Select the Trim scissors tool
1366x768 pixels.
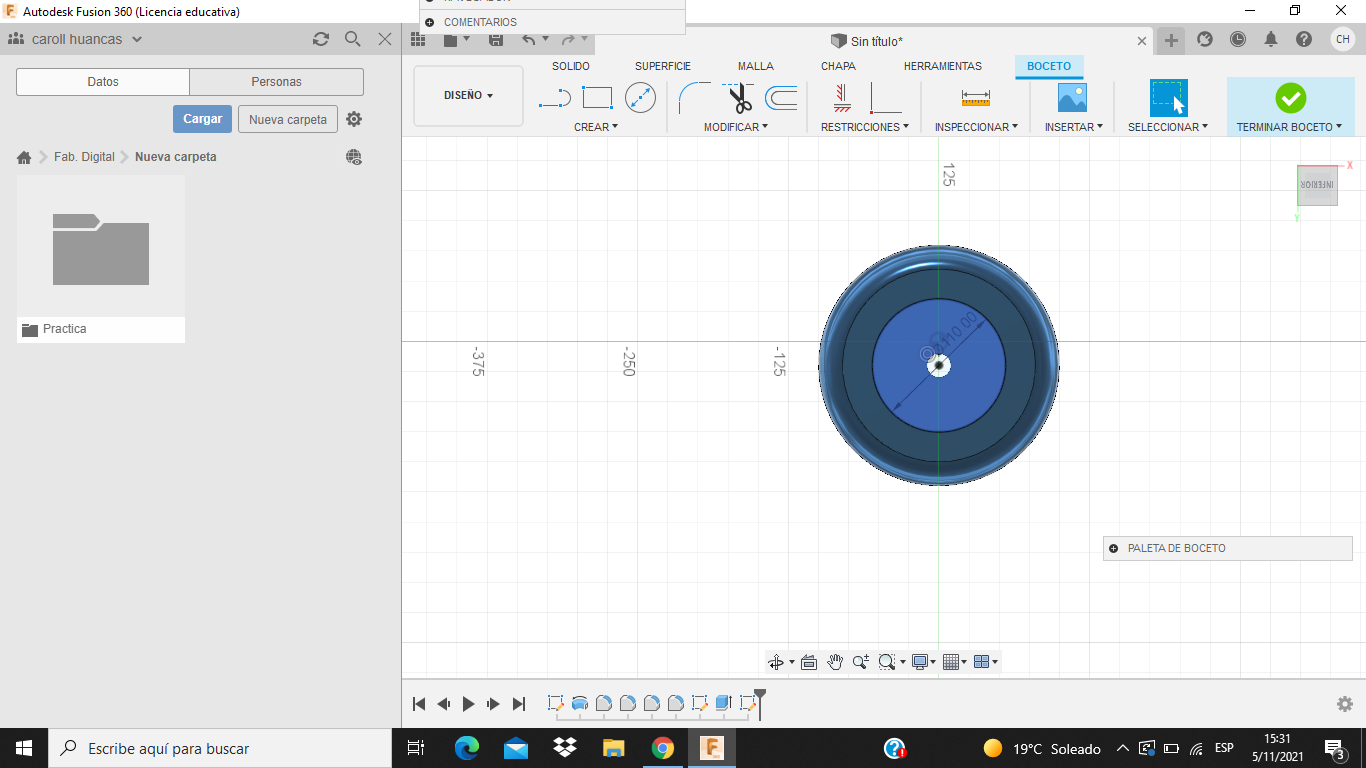tap(739, 98)
